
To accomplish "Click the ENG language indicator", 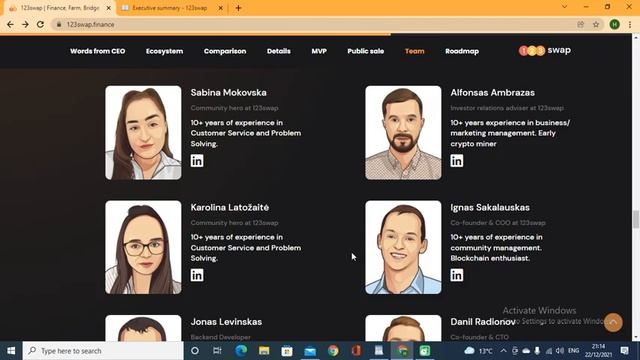I will (573, 351).
